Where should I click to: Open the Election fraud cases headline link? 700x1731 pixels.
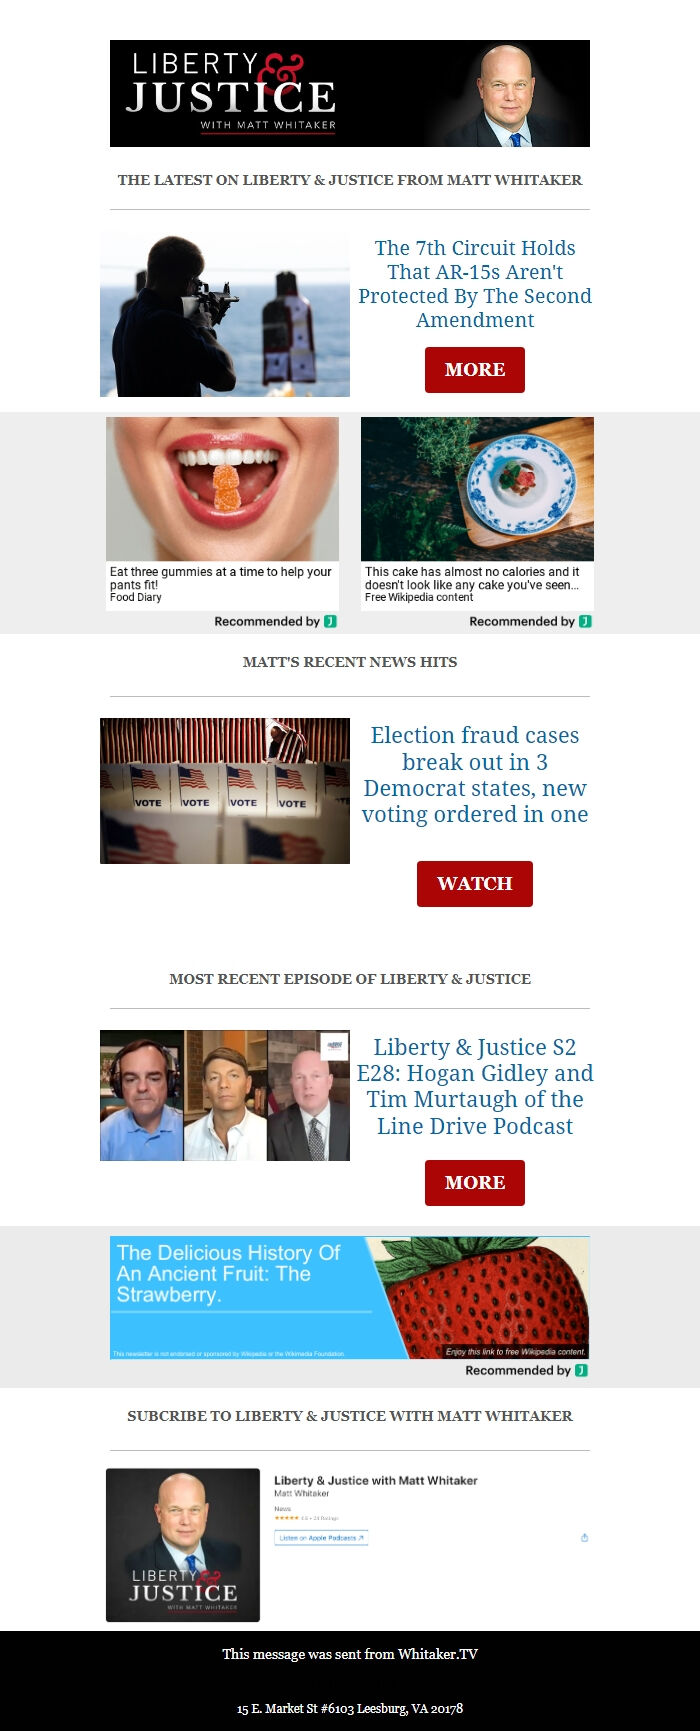pyautogui.click(x=475, y=775)
